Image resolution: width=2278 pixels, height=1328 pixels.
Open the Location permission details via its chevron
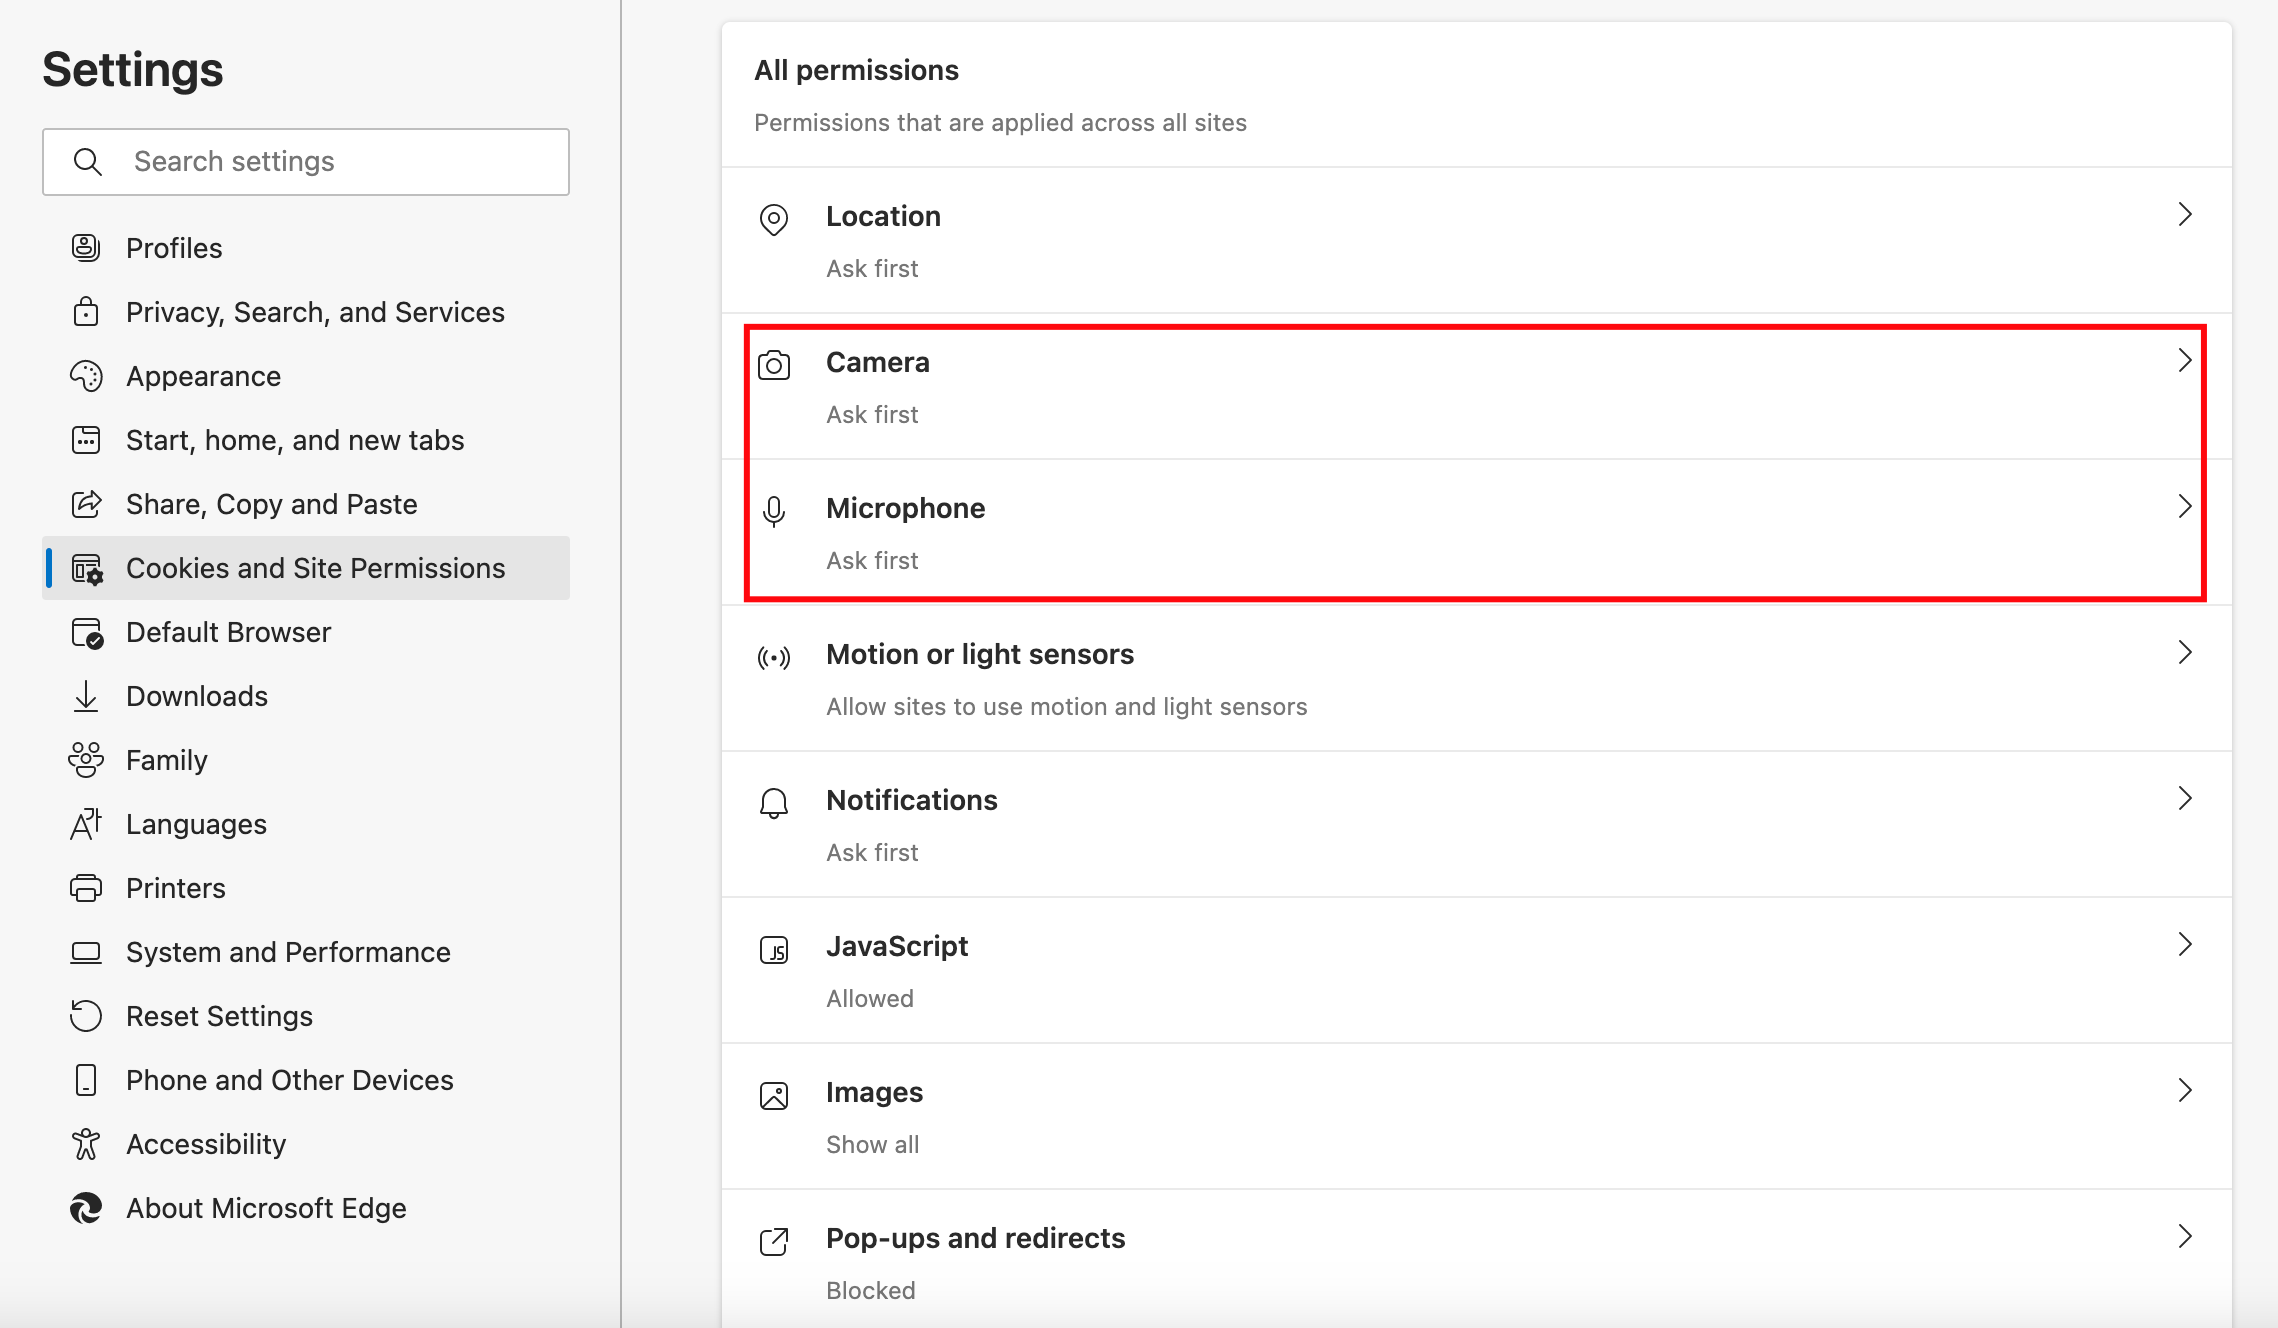coord(2186,214)
